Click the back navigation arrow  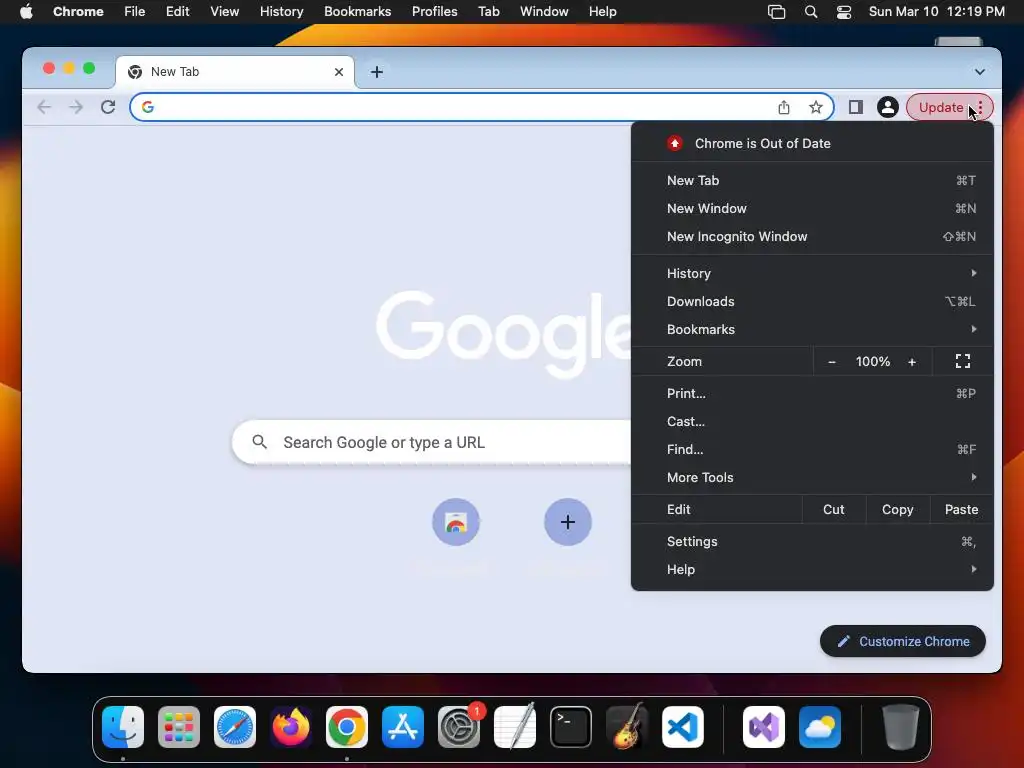pyautogui.click(x=44, y=107)
